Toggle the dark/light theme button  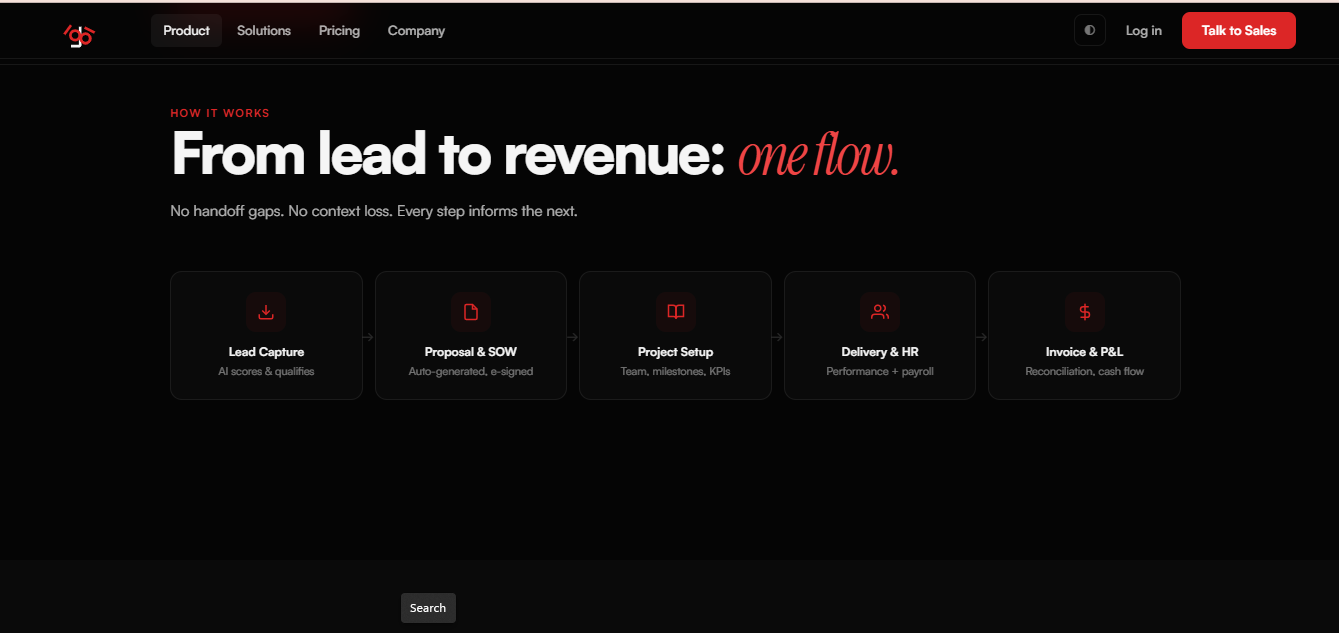tap(1089, 30)
